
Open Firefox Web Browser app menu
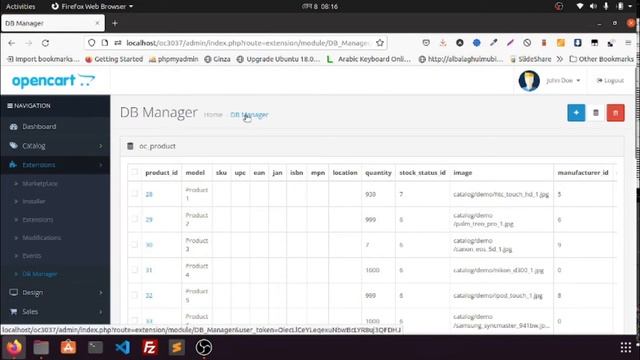92,7
